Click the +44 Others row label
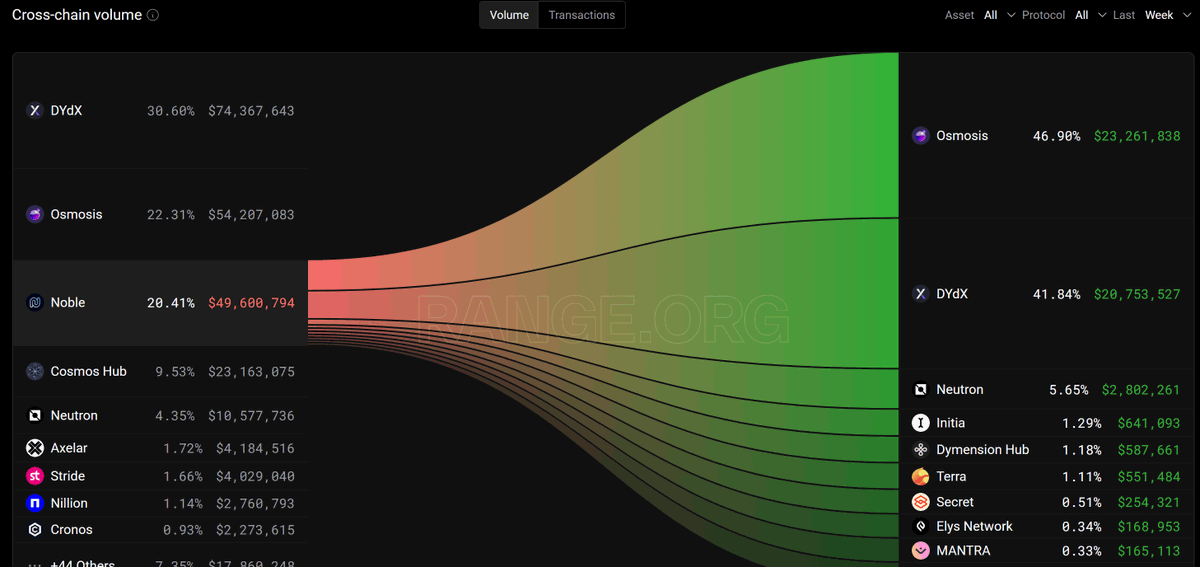Viewport: 1200px width, 567px height. click(83, 563)
